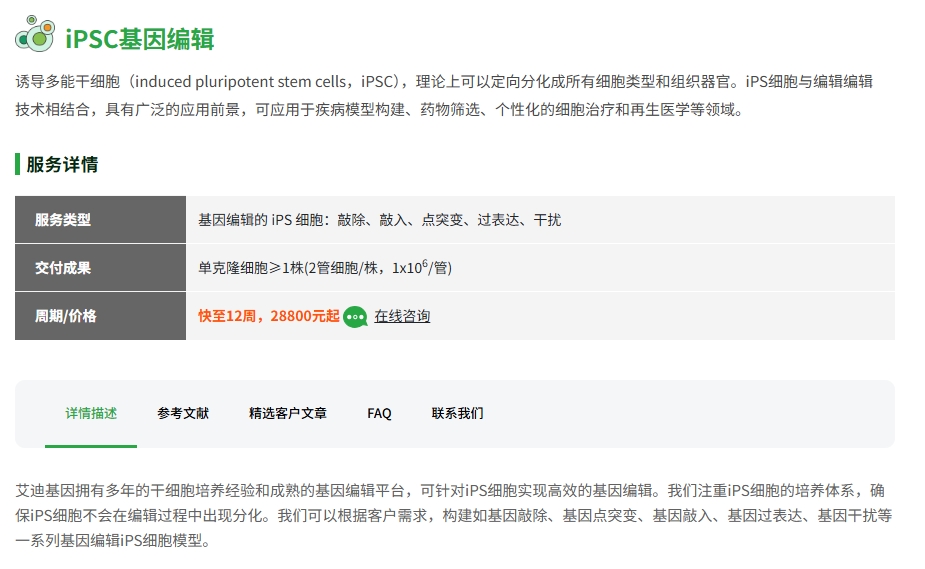Click the 交付成果 table header cell

100,268
